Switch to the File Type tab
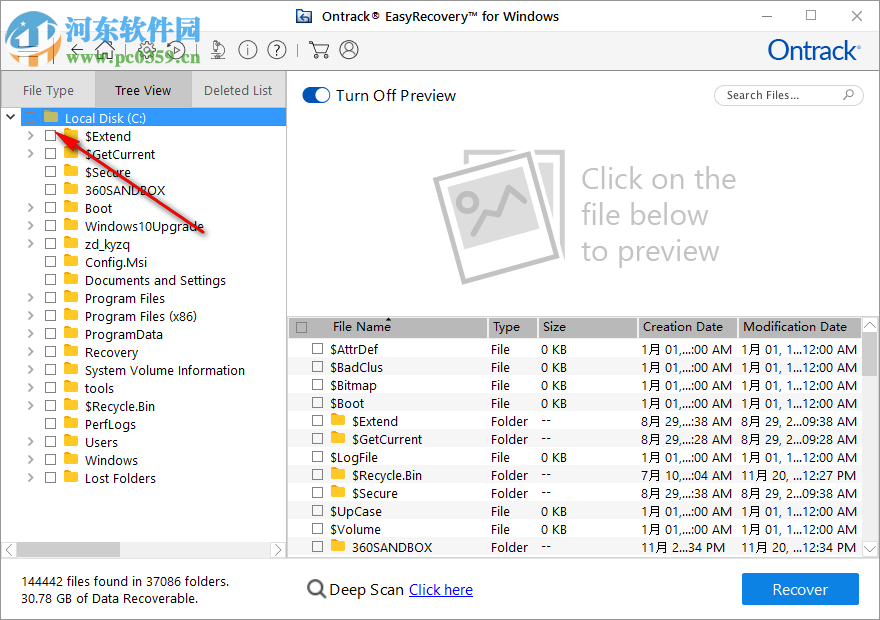The image size is (880, 620). 48,90
